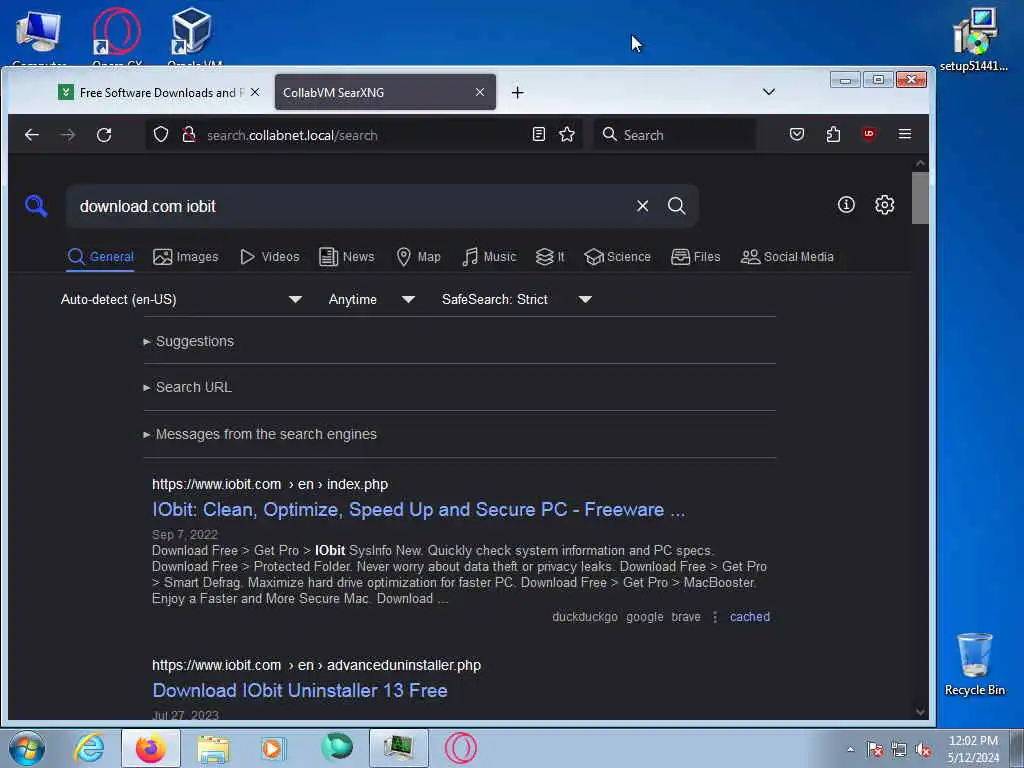Open cached version of first result
The height and width of the screenshot is (768, 1024).
750,617
